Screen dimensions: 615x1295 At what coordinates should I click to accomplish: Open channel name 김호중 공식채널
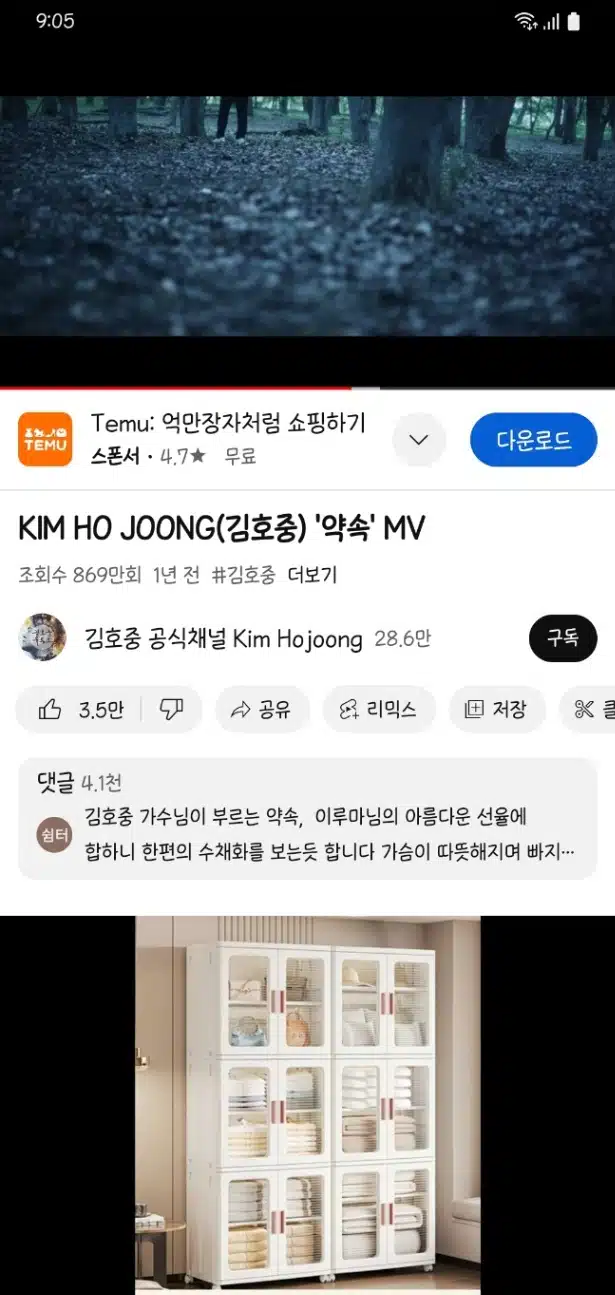click(223, 638)
